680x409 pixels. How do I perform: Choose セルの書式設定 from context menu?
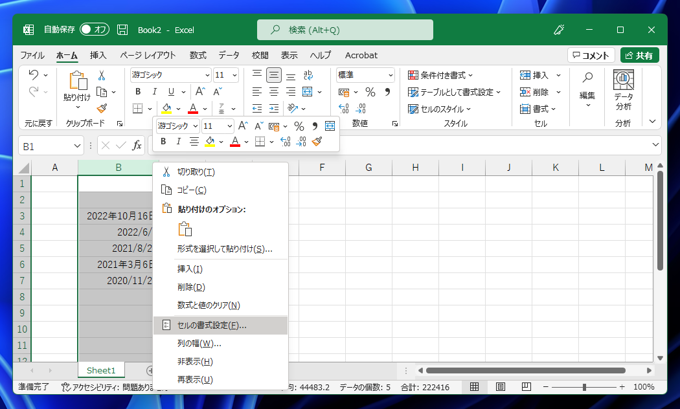(211, 325)
